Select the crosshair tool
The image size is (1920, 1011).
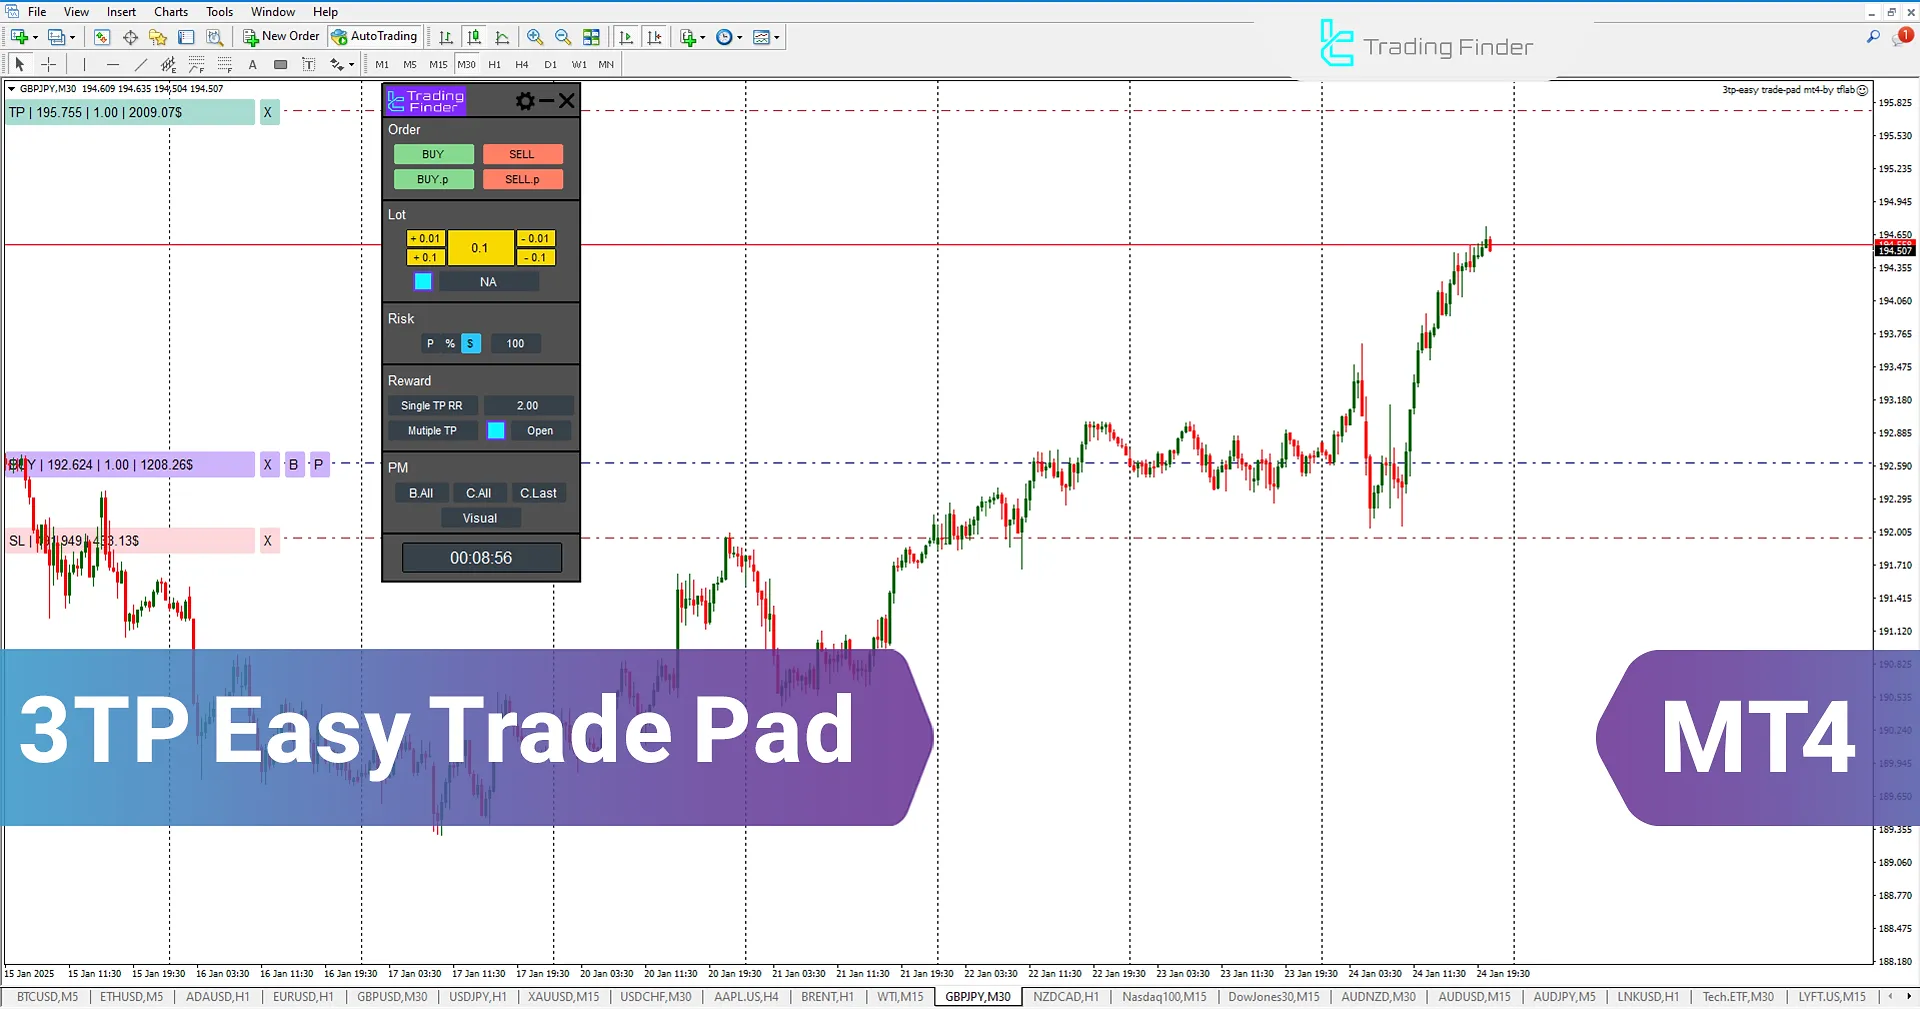[48, 64]
